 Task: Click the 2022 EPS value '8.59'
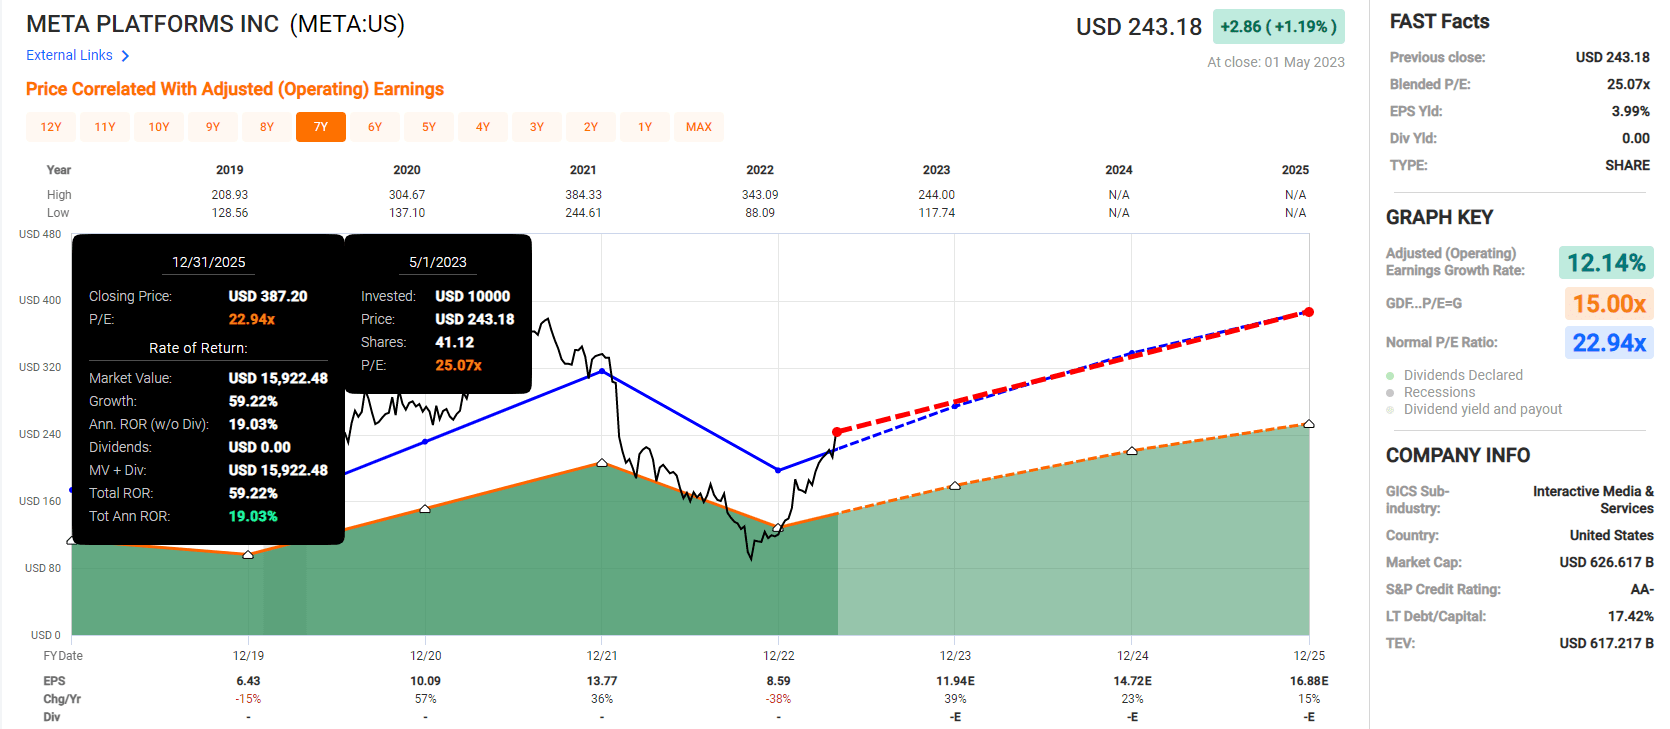(x=778, y=681)
